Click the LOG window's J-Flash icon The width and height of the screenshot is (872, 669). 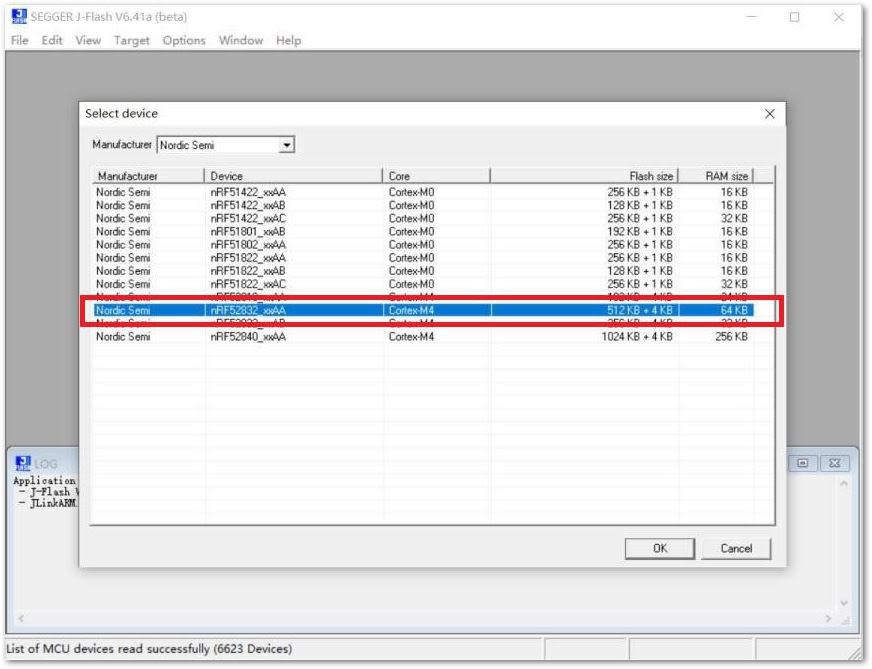[23, 463]
